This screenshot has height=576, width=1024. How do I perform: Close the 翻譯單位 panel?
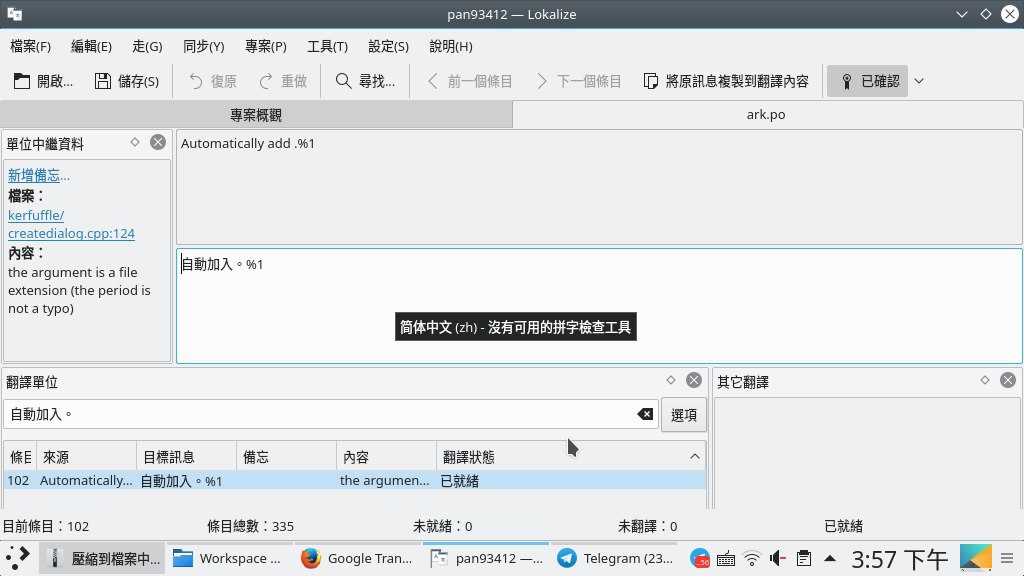click(x=694, y=380)
